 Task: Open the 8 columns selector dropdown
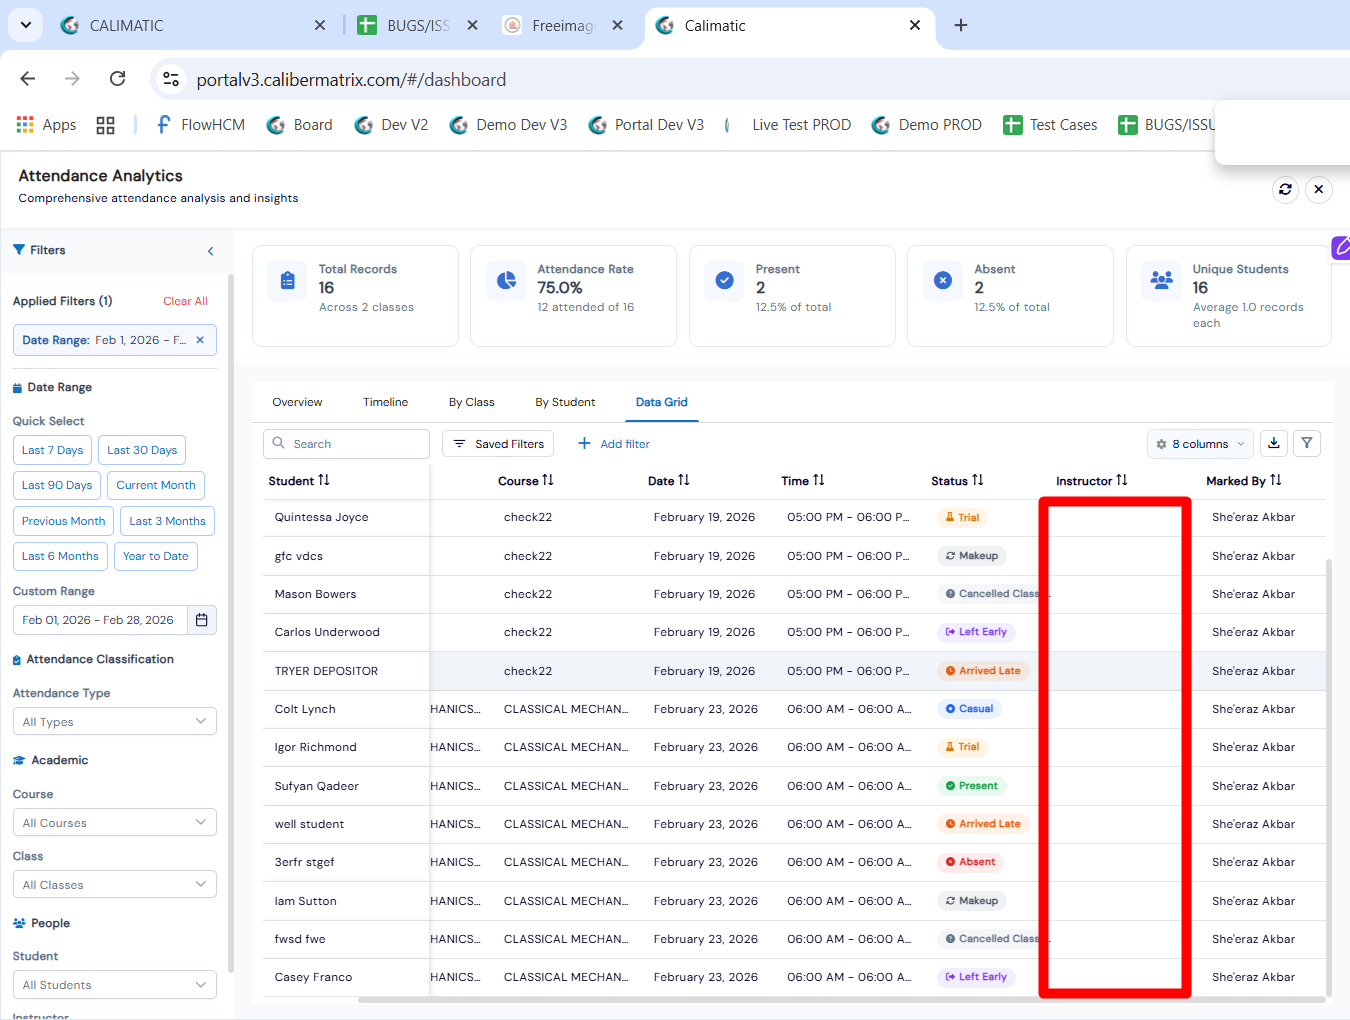1200,444
